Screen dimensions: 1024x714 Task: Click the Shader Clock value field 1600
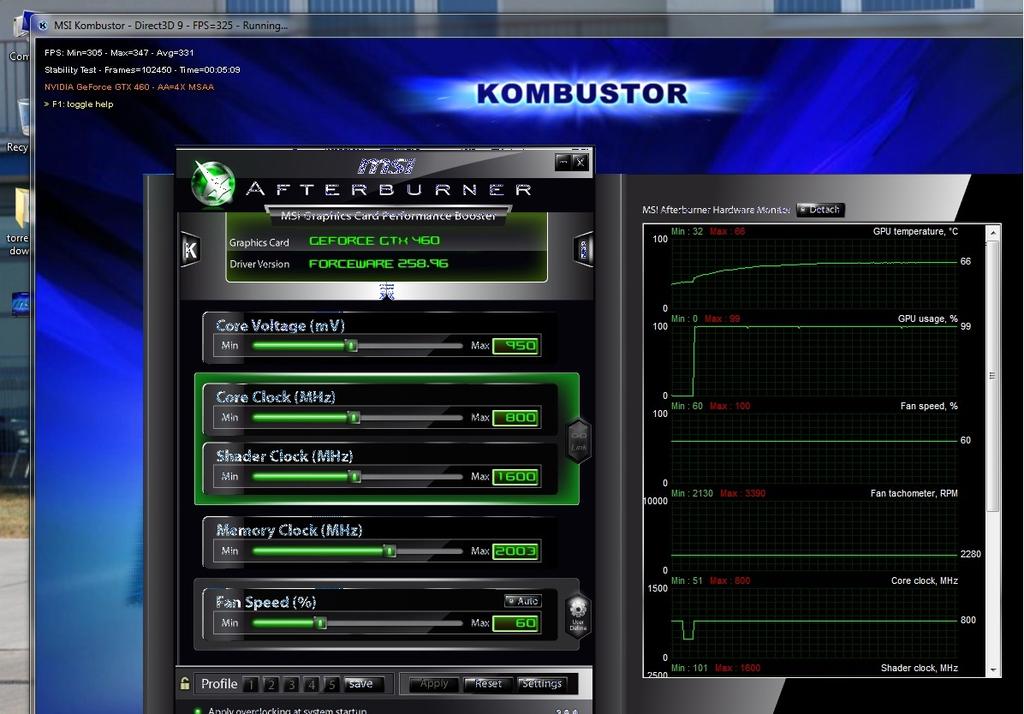pos(516,477)
